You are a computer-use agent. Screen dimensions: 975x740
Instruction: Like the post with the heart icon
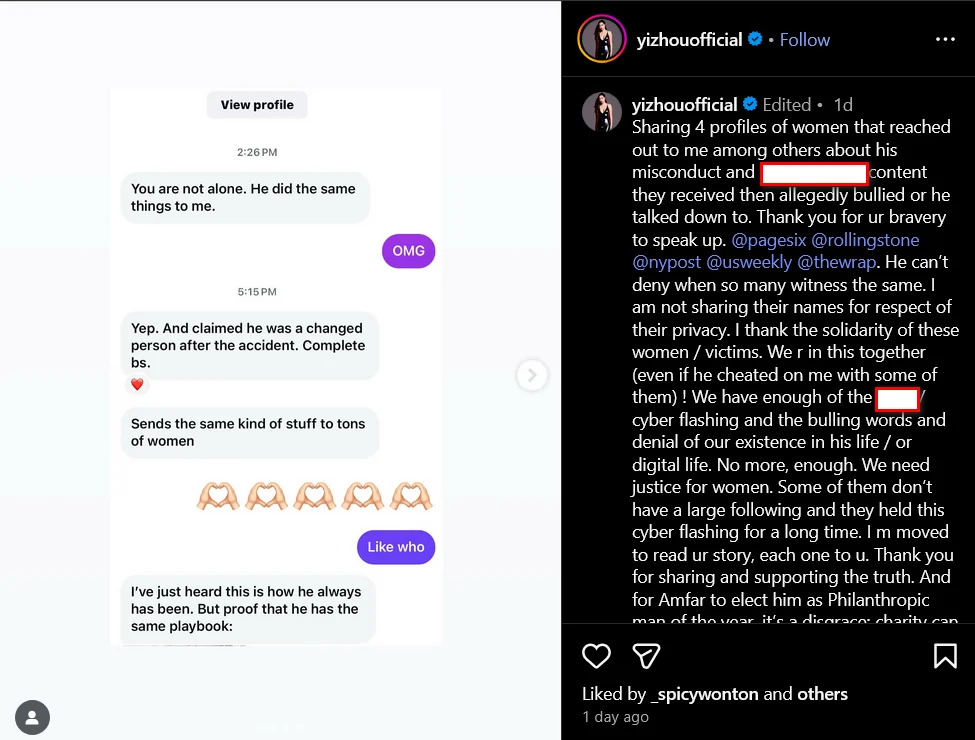point(596,656)
